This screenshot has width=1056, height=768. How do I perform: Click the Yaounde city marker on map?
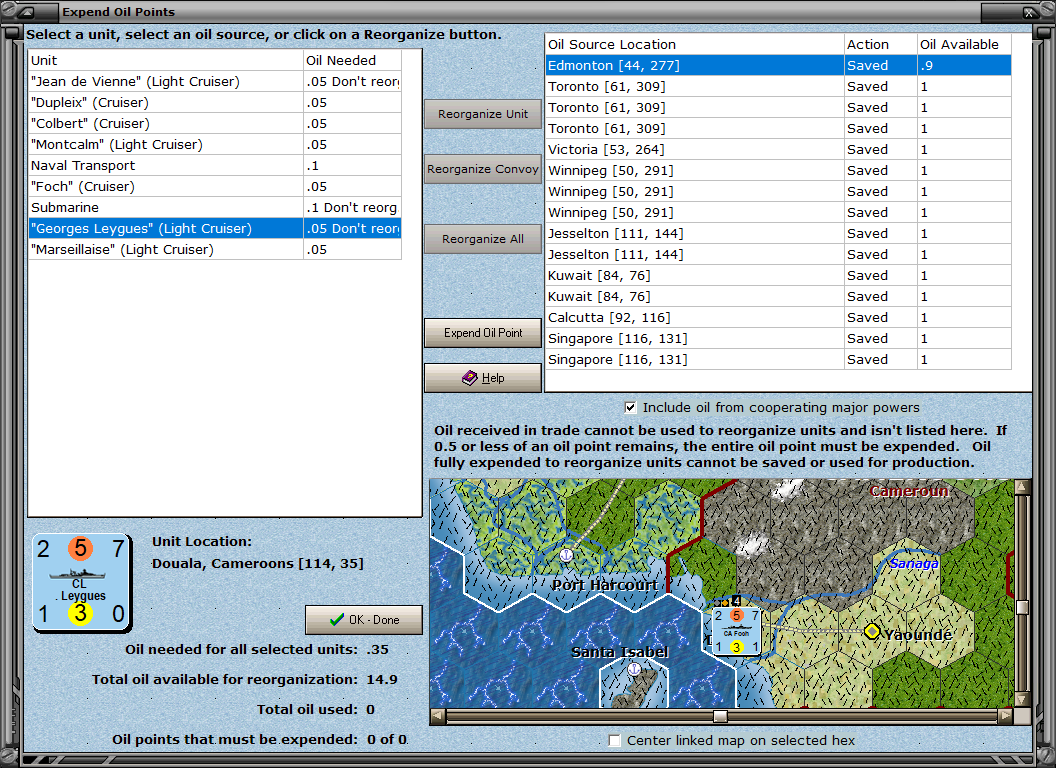[x=872, y=631]
